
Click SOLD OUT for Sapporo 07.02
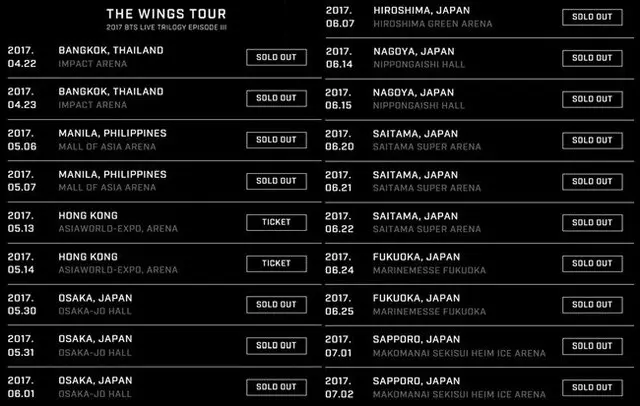click(592, 387)
